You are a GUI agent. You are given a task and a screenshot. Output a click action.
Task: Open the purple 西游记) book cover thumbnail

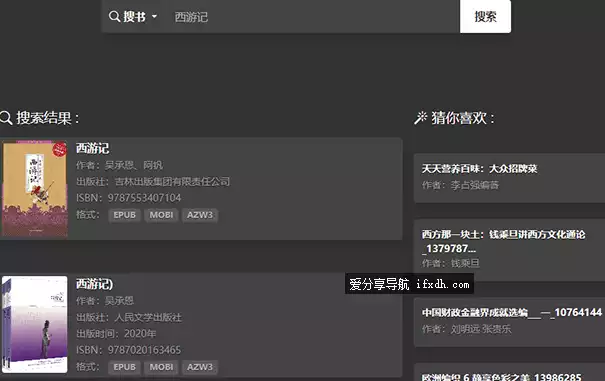[34, 324]
